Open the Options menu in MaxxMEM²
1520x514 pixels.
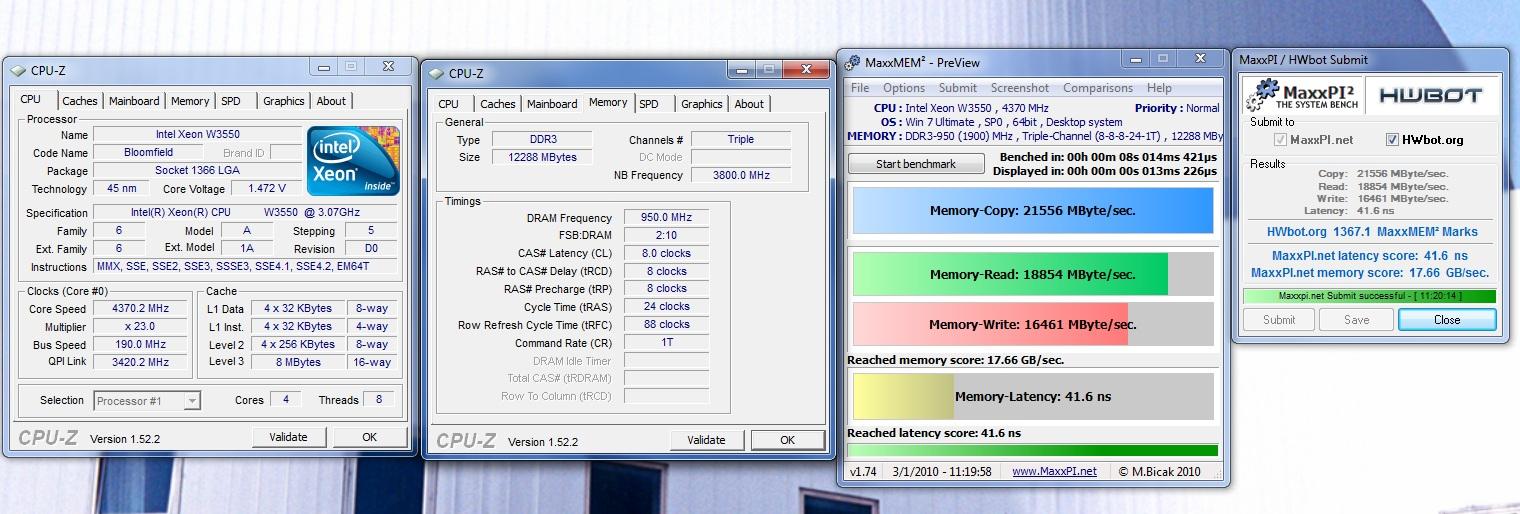pos(904,88)
